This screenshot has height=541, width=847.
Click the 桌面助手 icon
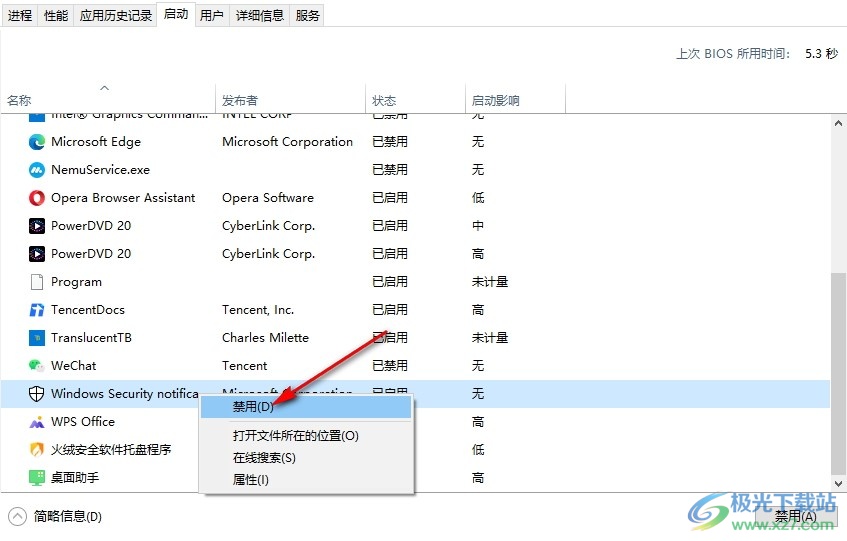click(x=37, y=478)
